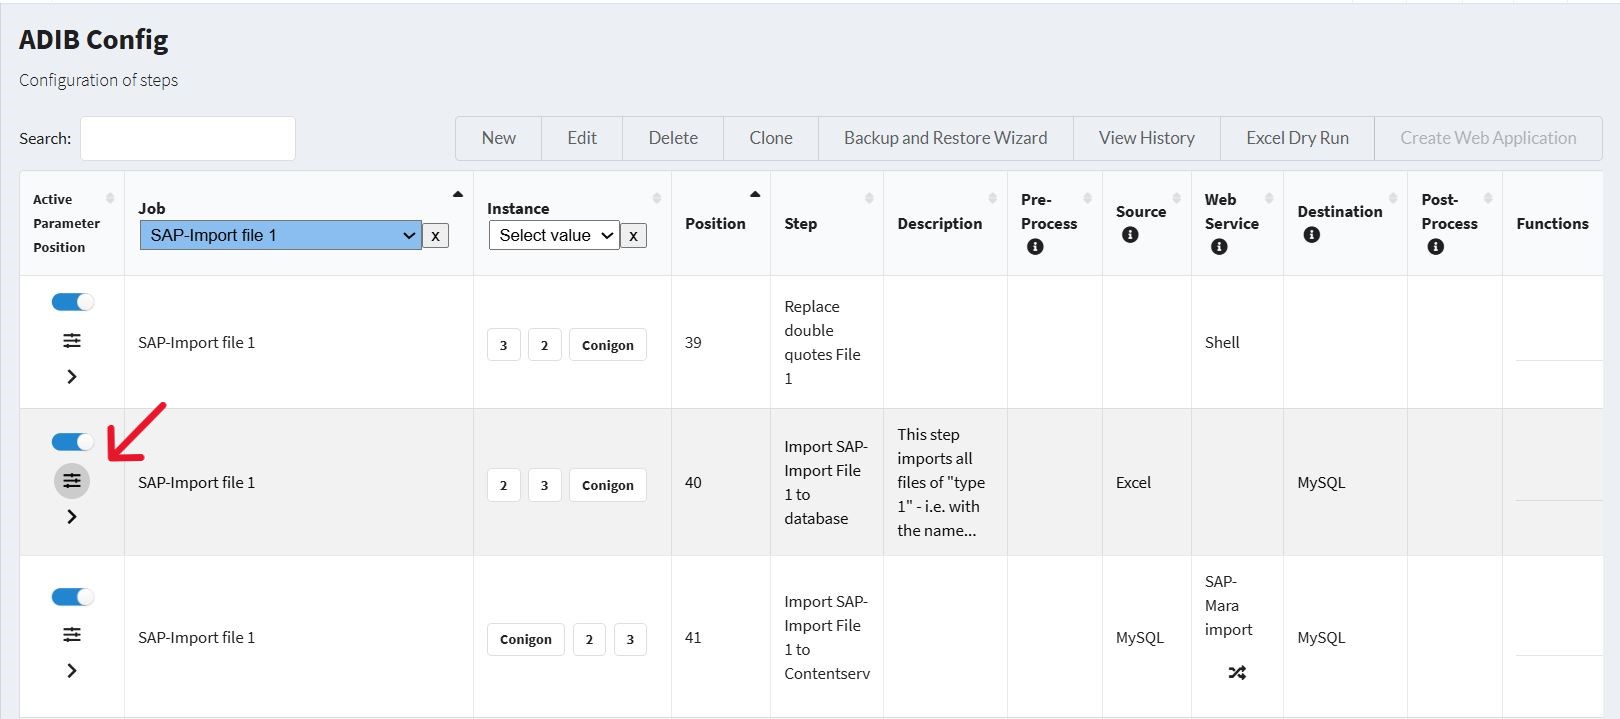Image resolution: width=1620 pixels, height=719 pixels.
Task: Click the Excel Dry Run button
Action: [x=1297, y=138]
